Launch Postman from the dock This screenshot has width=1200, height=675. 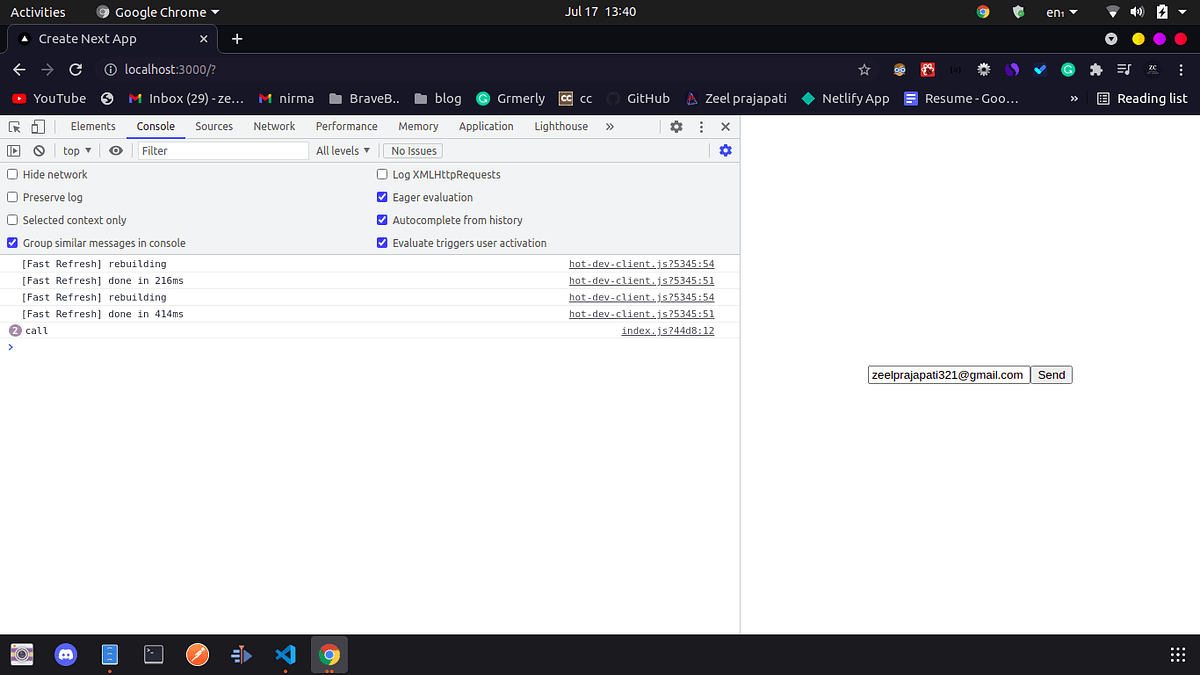click(198, 655)
